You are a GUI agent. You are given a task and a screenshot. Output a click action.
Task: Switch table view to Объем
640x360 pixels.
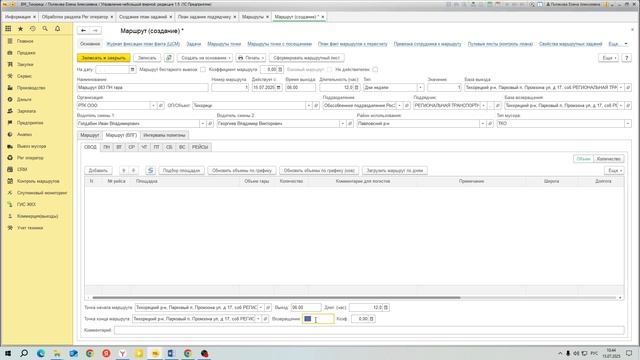click(x=583, y=159)
